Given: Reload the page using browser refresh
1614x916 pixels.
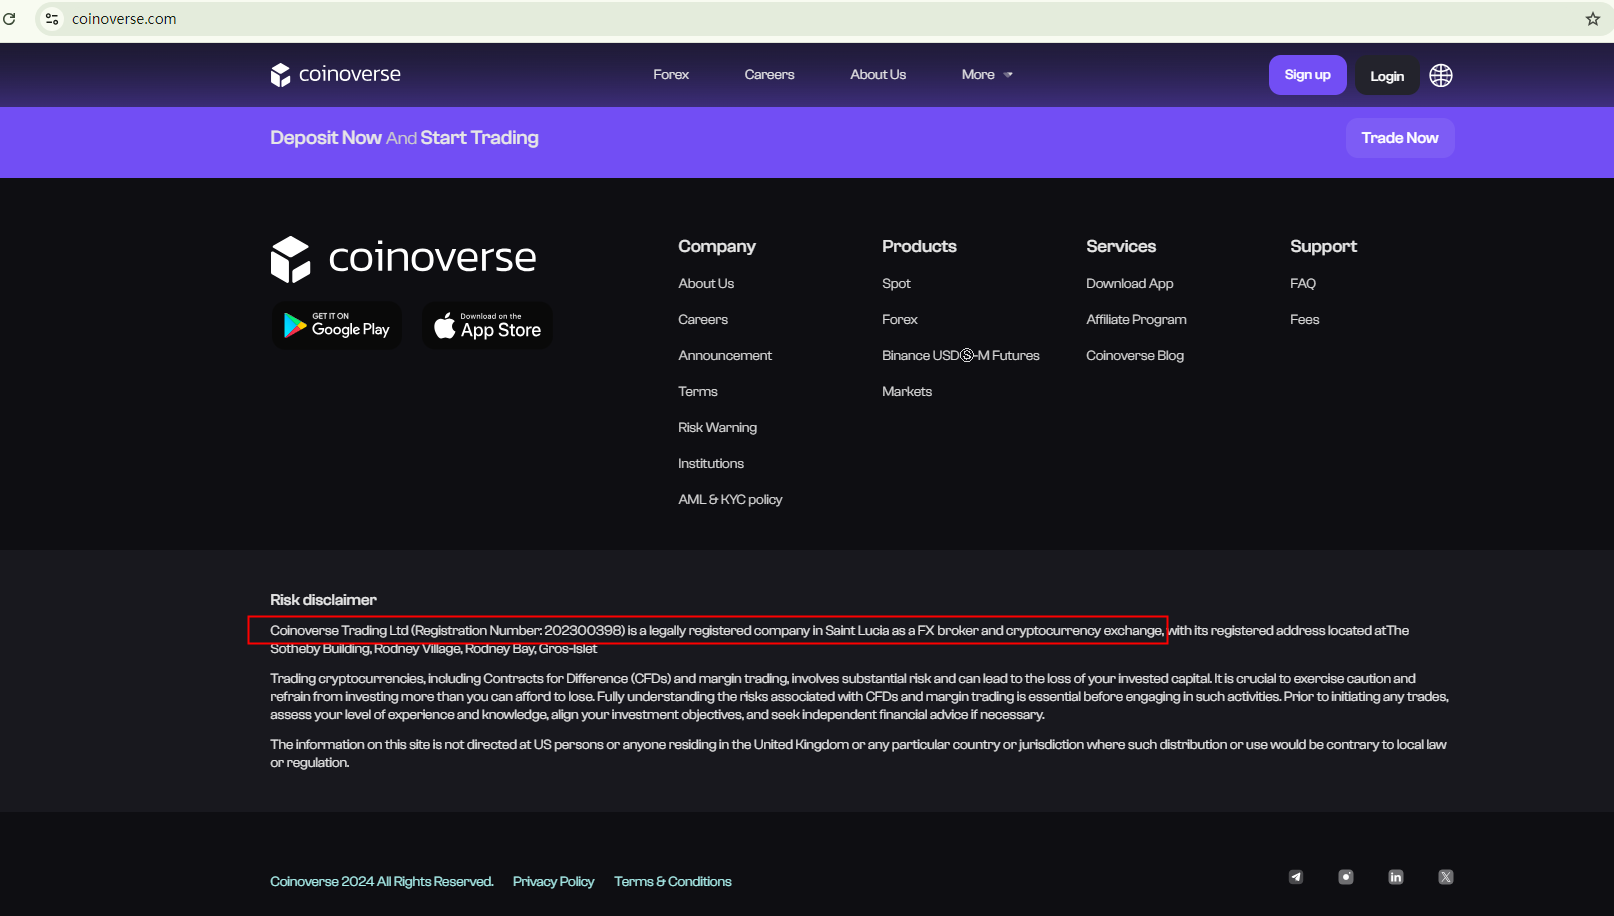Looking at the screenshot, I should pyautogui.click(x=10, y=19).
